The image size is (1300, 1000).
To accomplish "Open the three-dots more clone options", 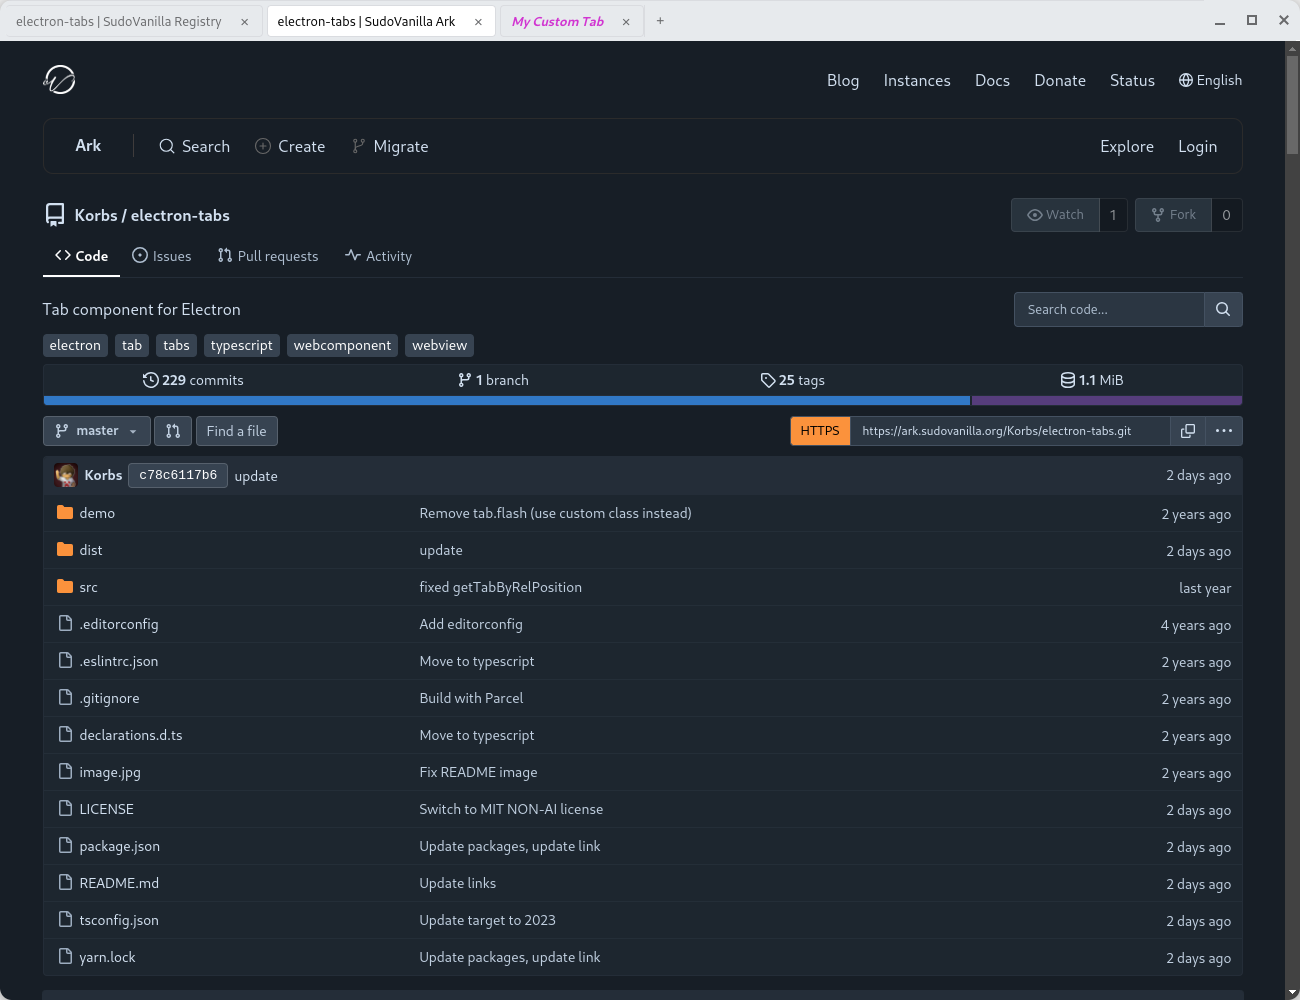I will (x=1224, y=431).
